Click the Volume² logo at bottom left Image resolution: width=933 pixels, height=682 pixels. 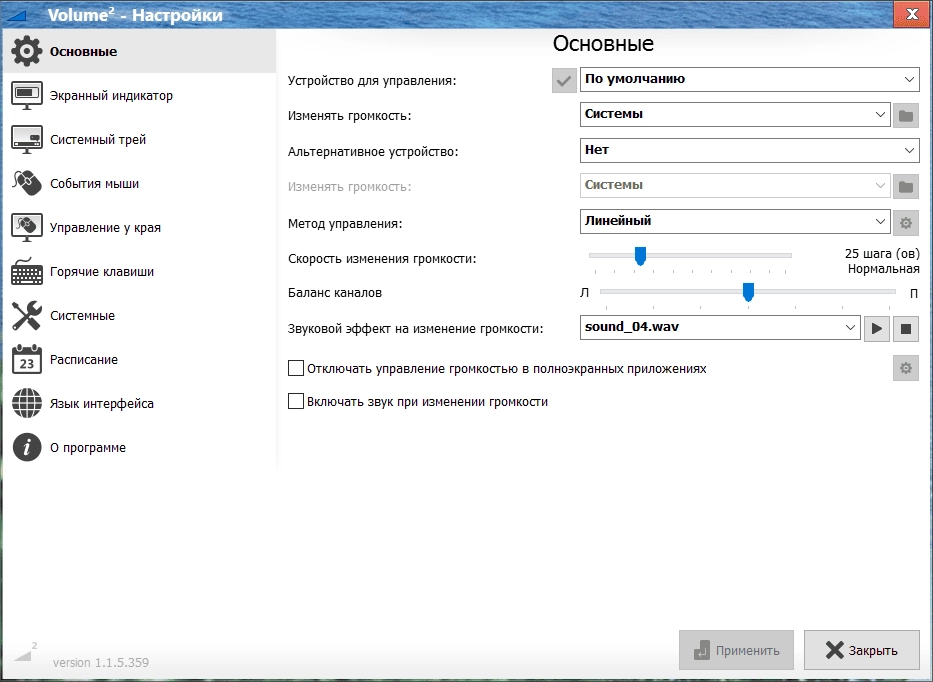[25, 652]
